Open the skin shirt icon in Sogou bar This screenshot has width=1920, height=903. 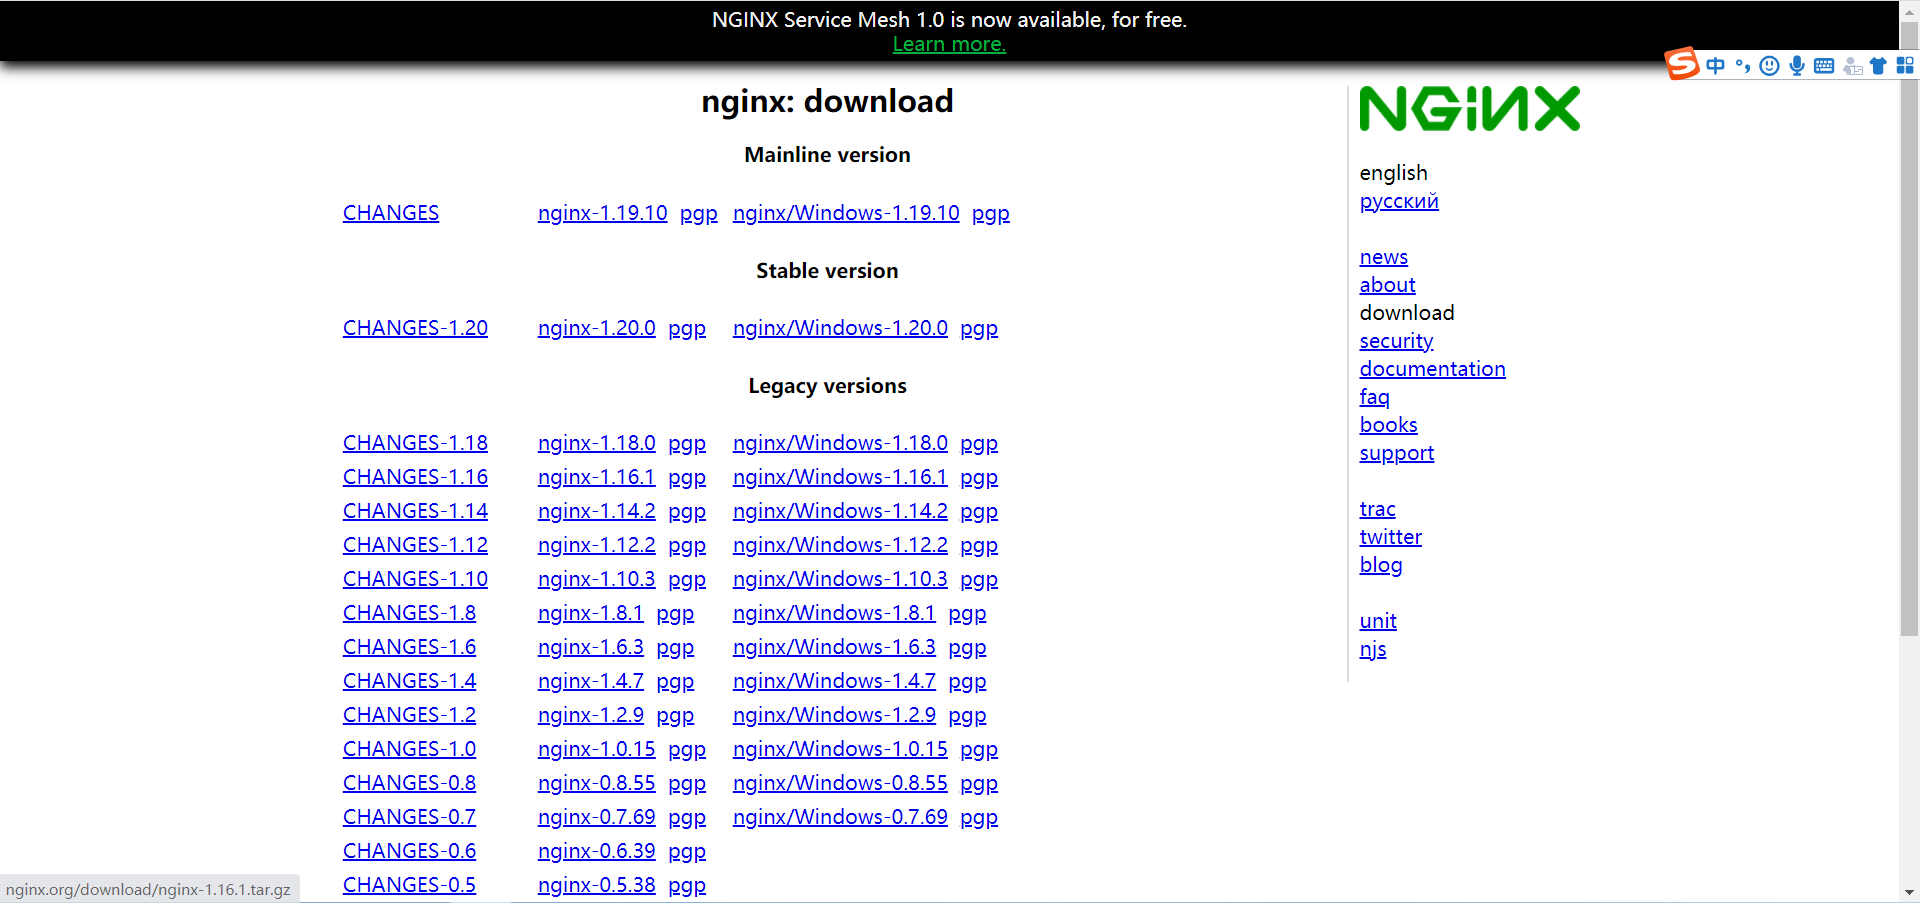tap(1878, 66)
